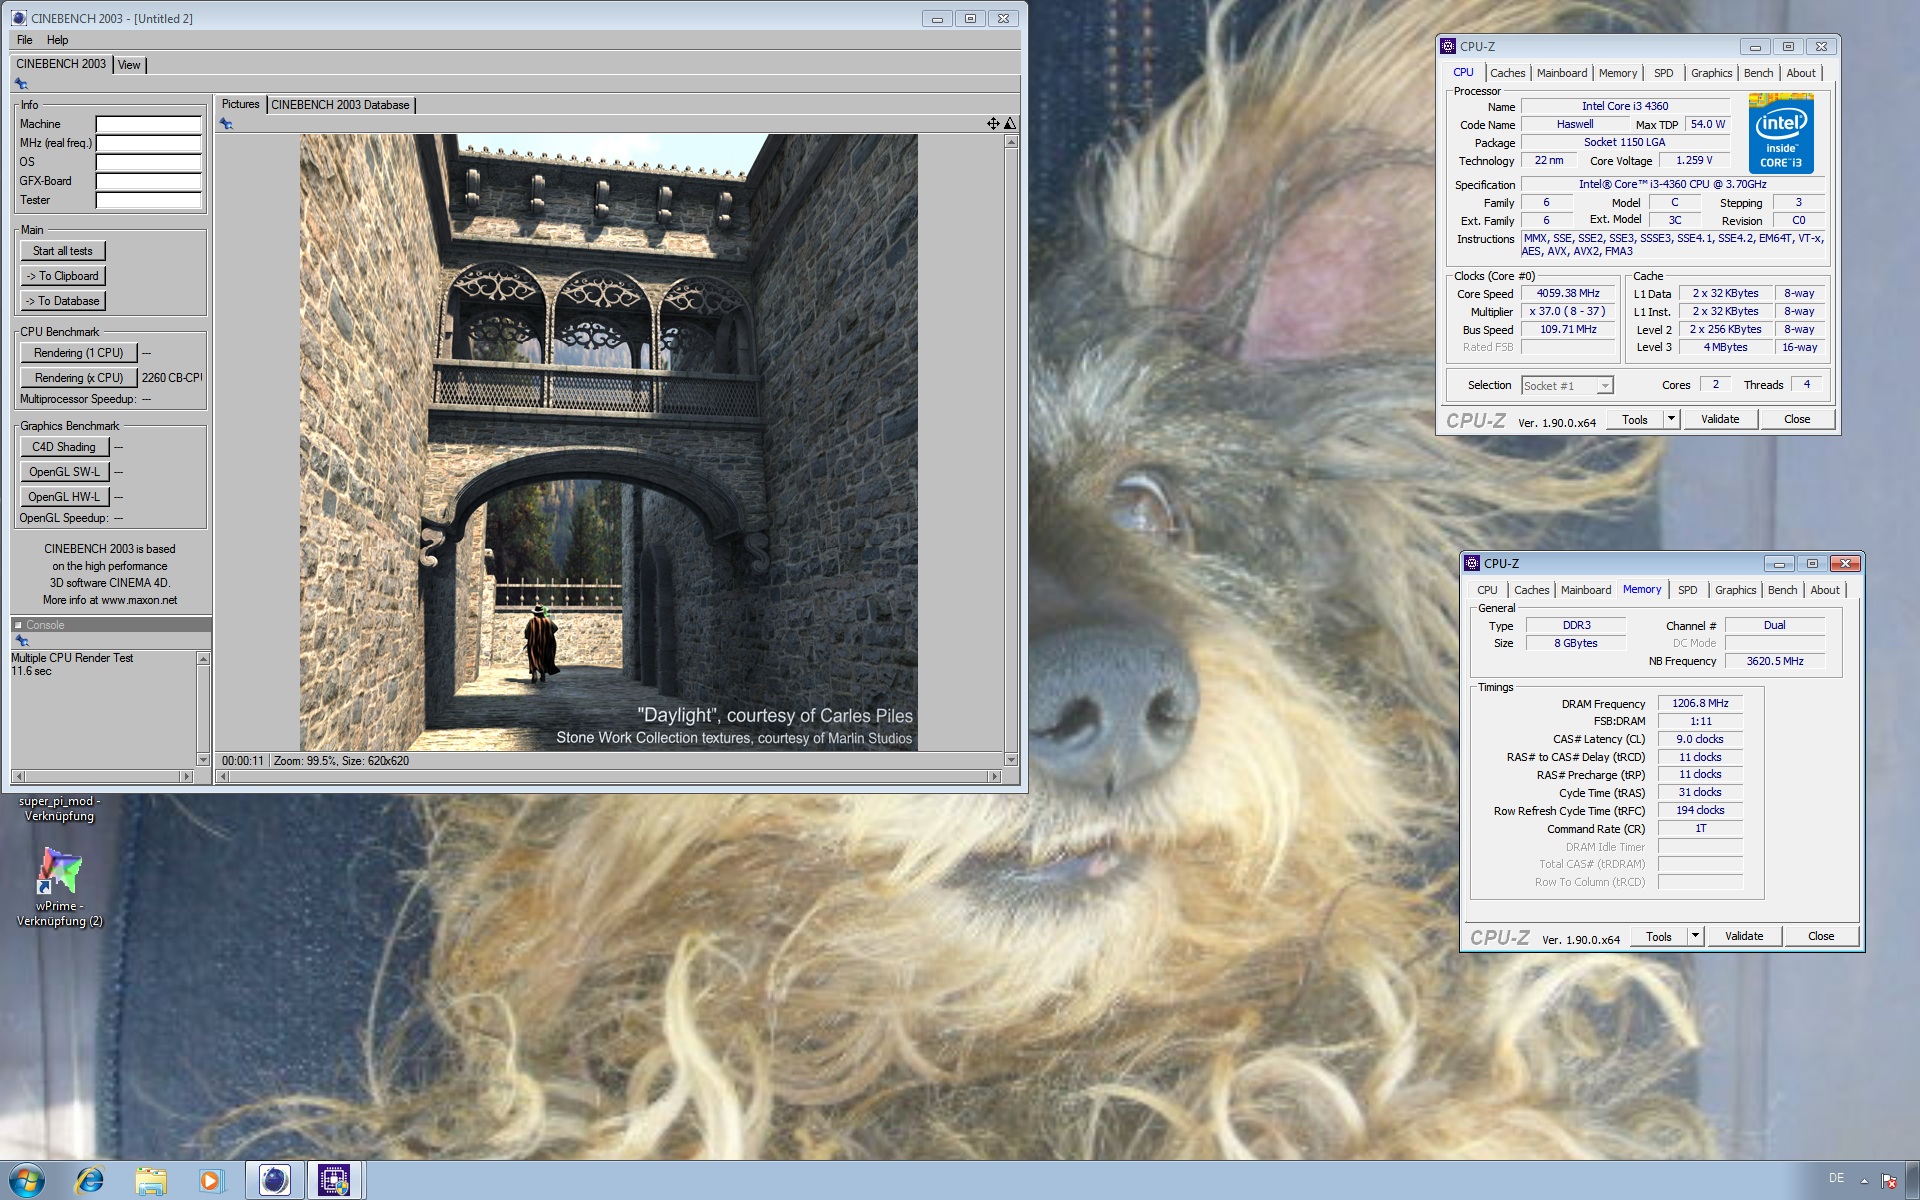Click the Intel Core i3 logo in CPU-Z
Viewport: 1920px width, 1200px height.
[x=1781, y=134]
